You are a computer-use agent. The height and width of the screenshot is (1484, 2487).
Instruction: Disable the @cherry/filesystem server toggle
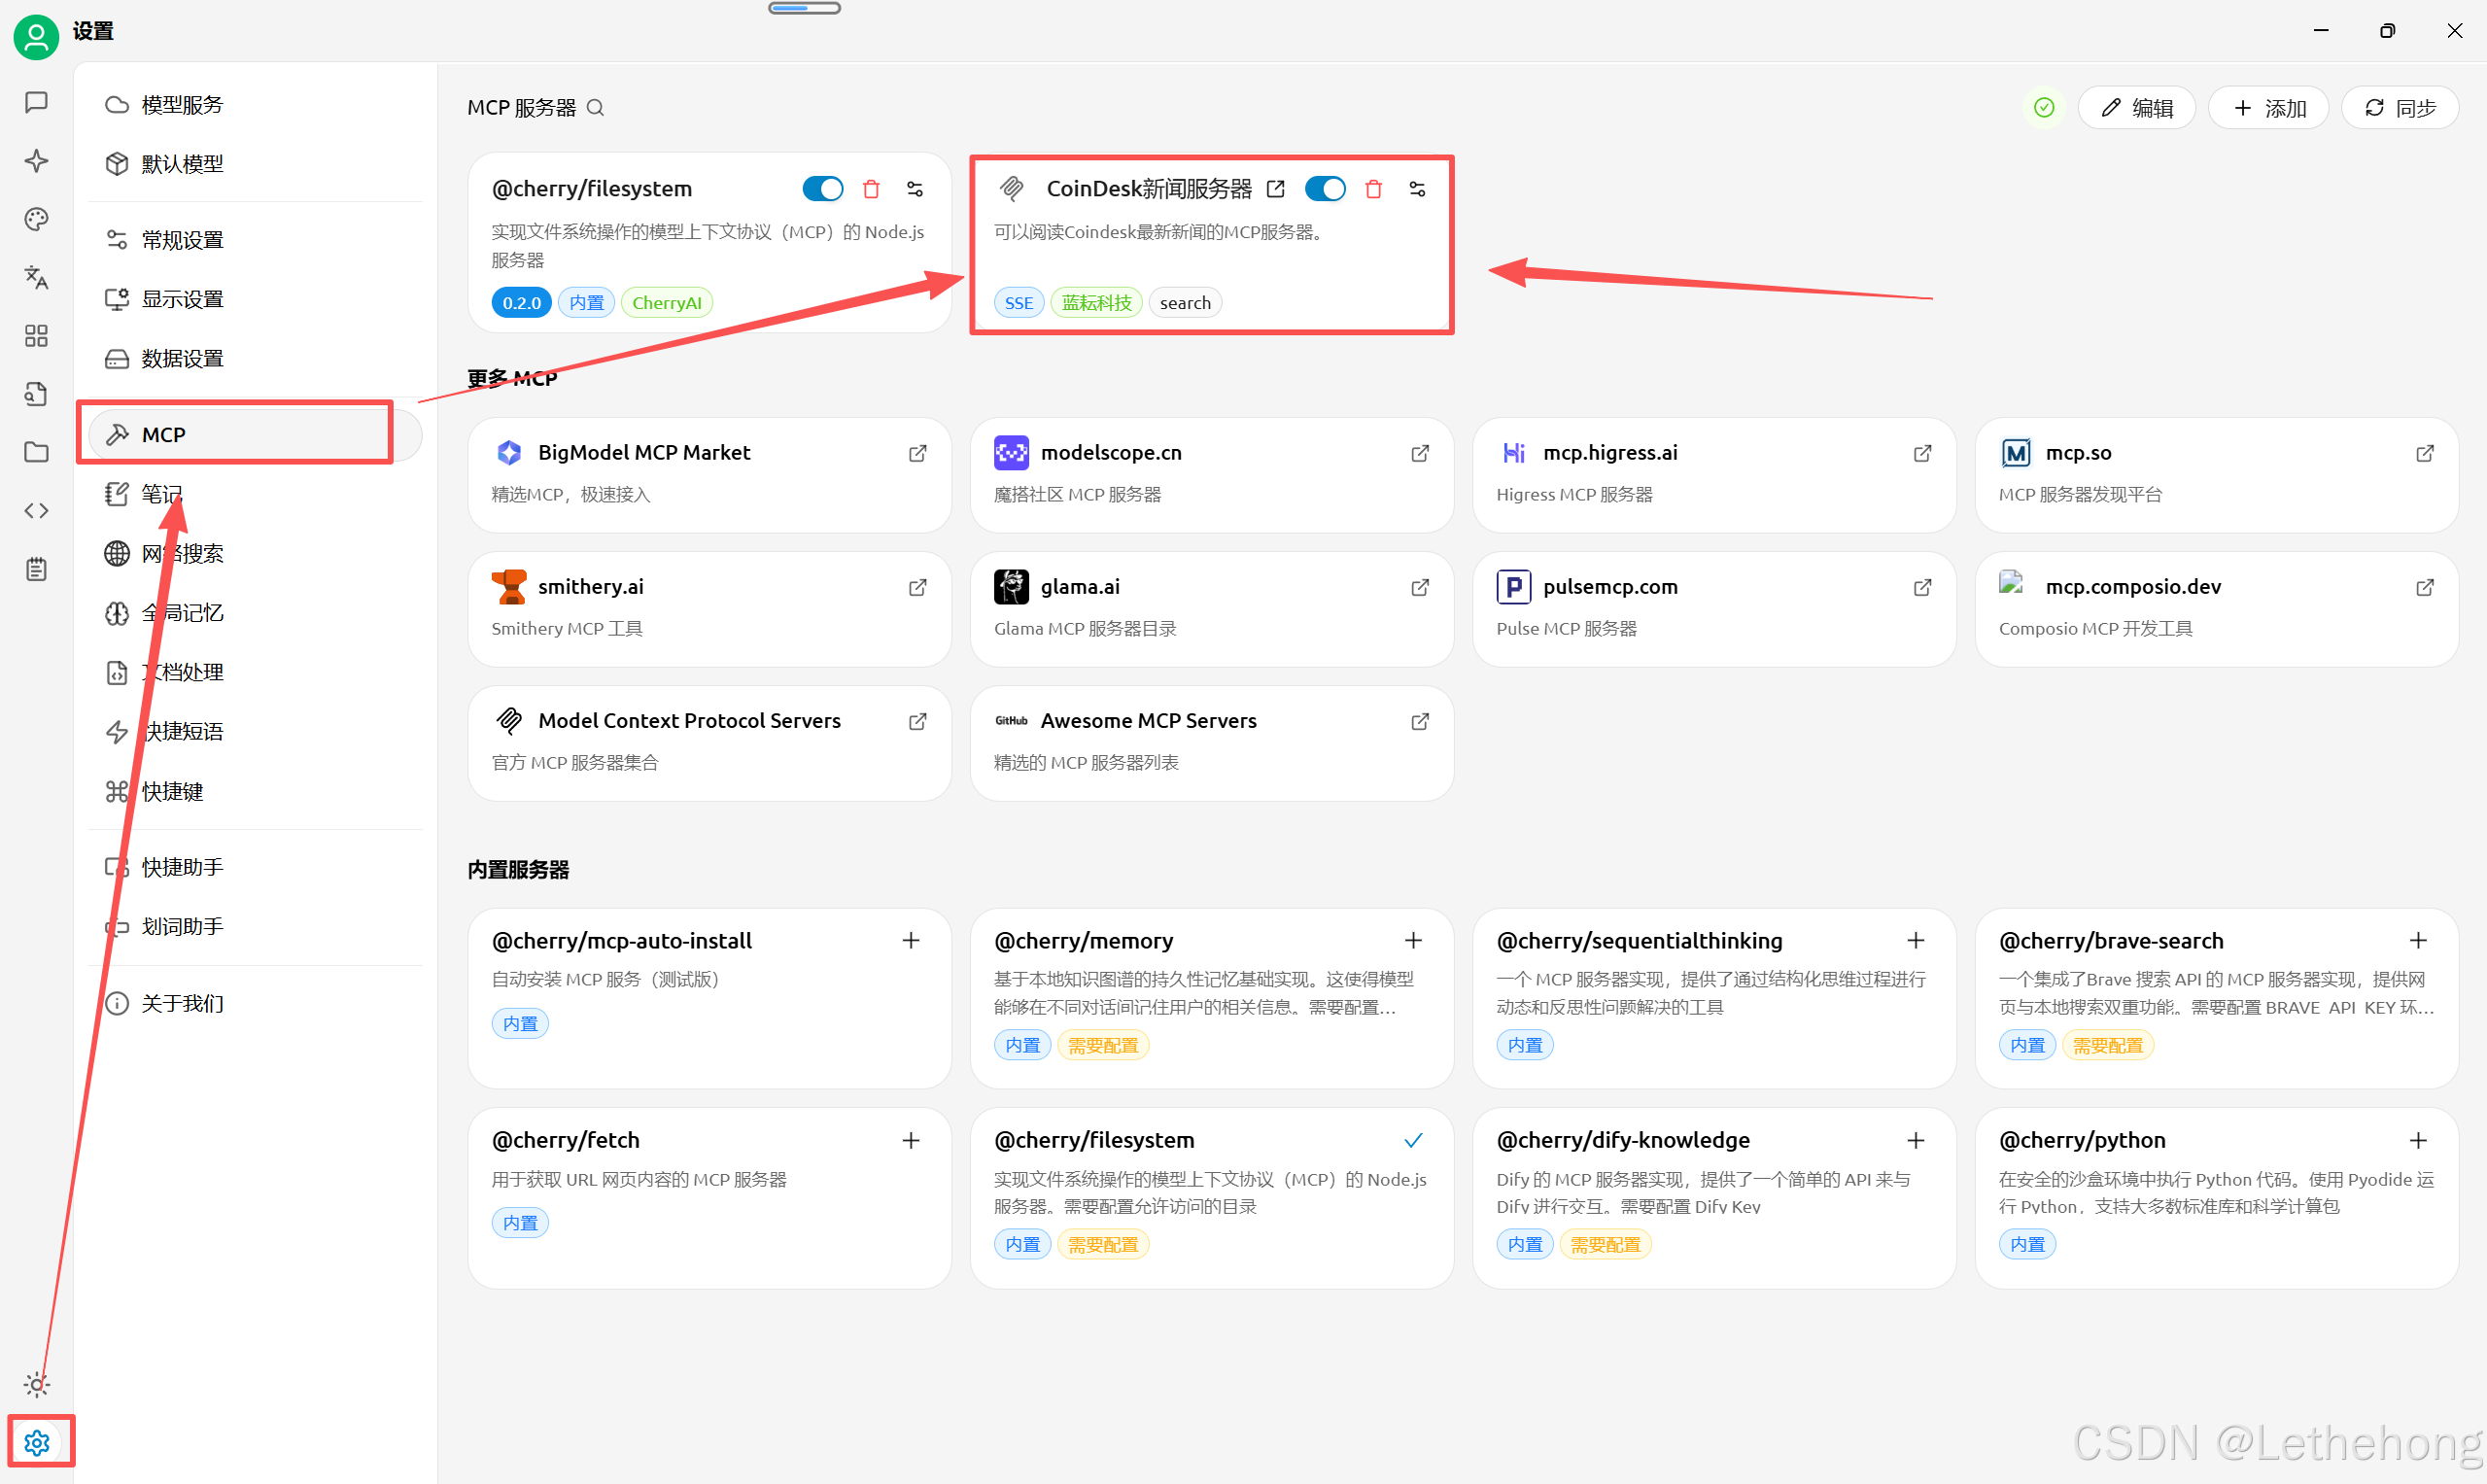pyautogui.click(x=822, y=189)
